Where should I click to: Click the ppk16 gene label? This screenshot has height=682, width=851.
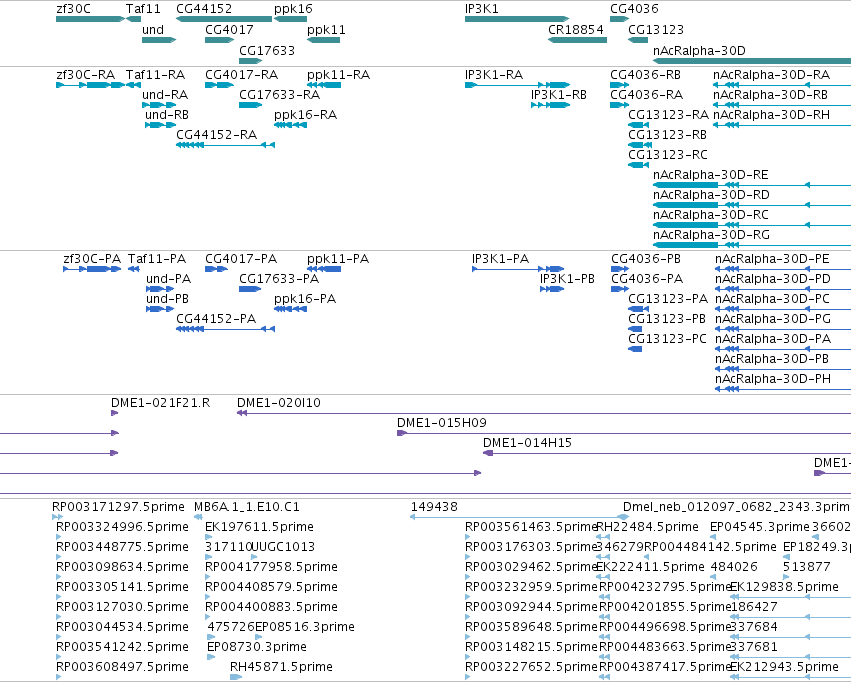pos(293,9)
